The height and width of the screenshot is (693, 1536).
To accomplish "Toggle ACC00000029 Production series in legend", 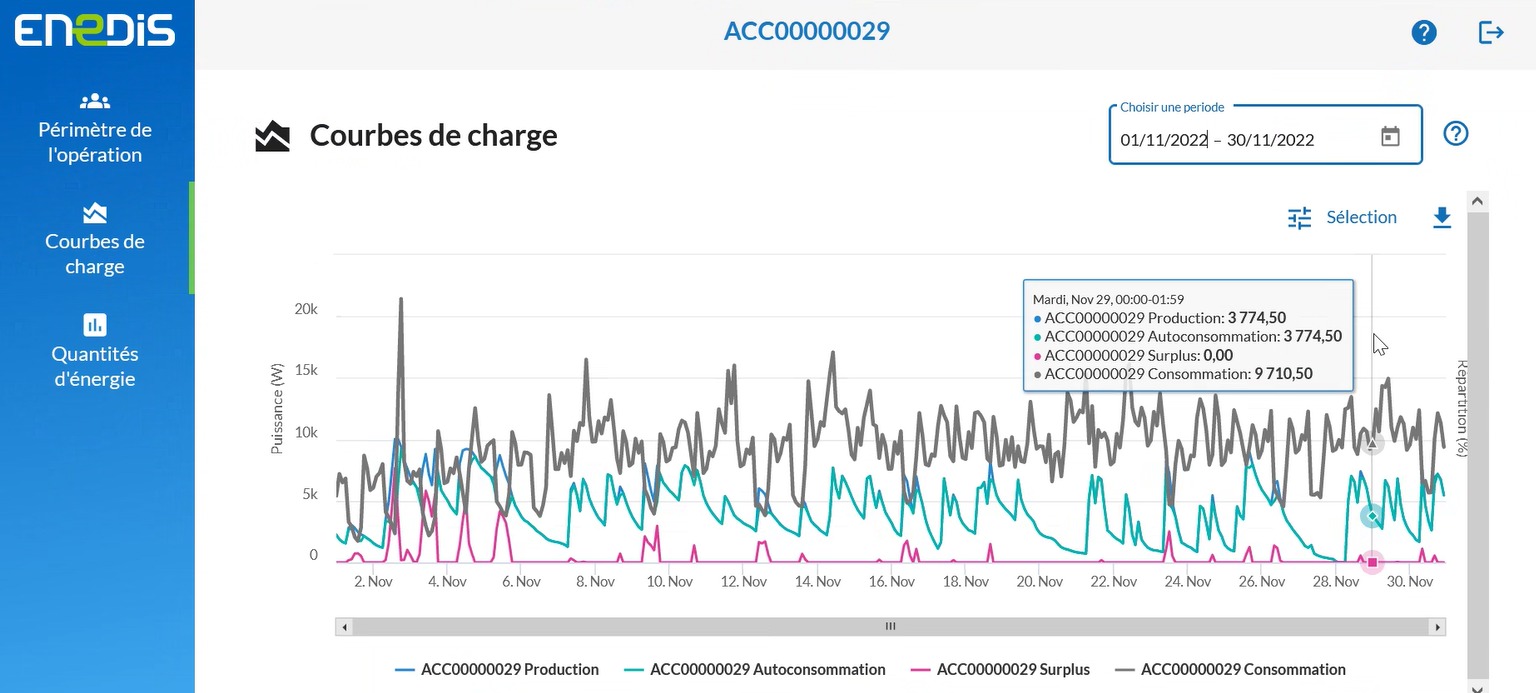I will coord(497,669).
